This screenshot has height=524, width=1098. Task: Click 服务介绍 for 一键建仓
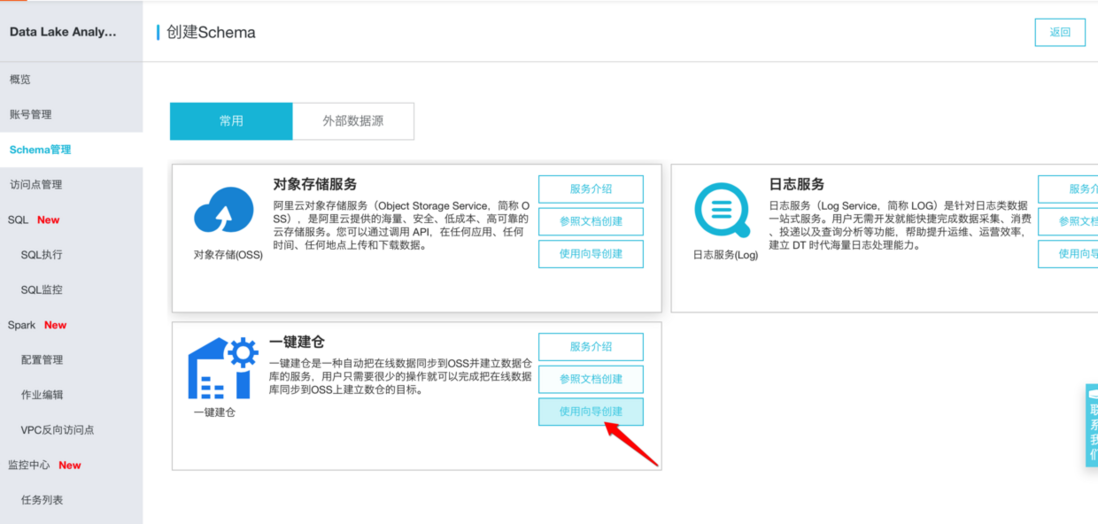590,347
